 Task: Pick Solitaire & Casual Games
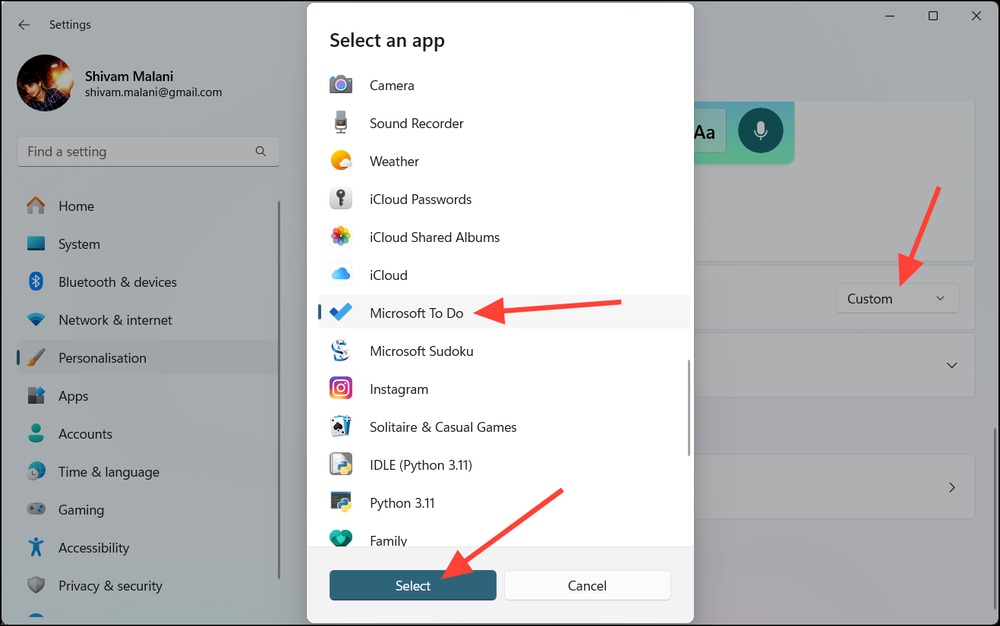pyautogui.click(x=504, y=426)
